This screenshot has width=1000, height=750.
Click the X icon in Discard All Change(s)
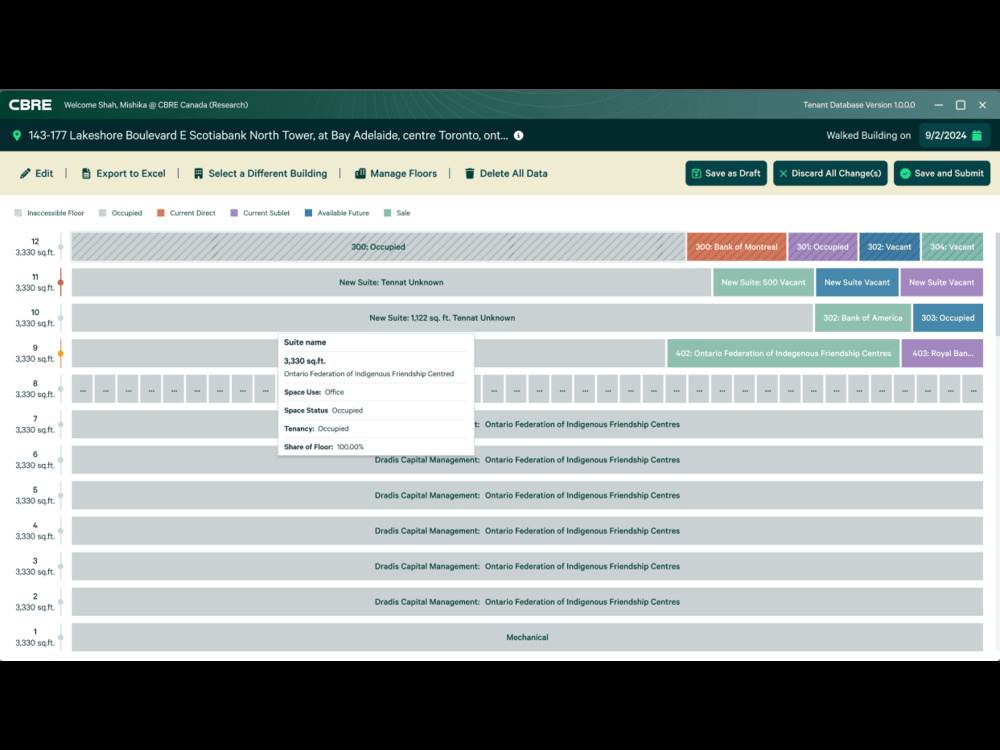[783, 173]
